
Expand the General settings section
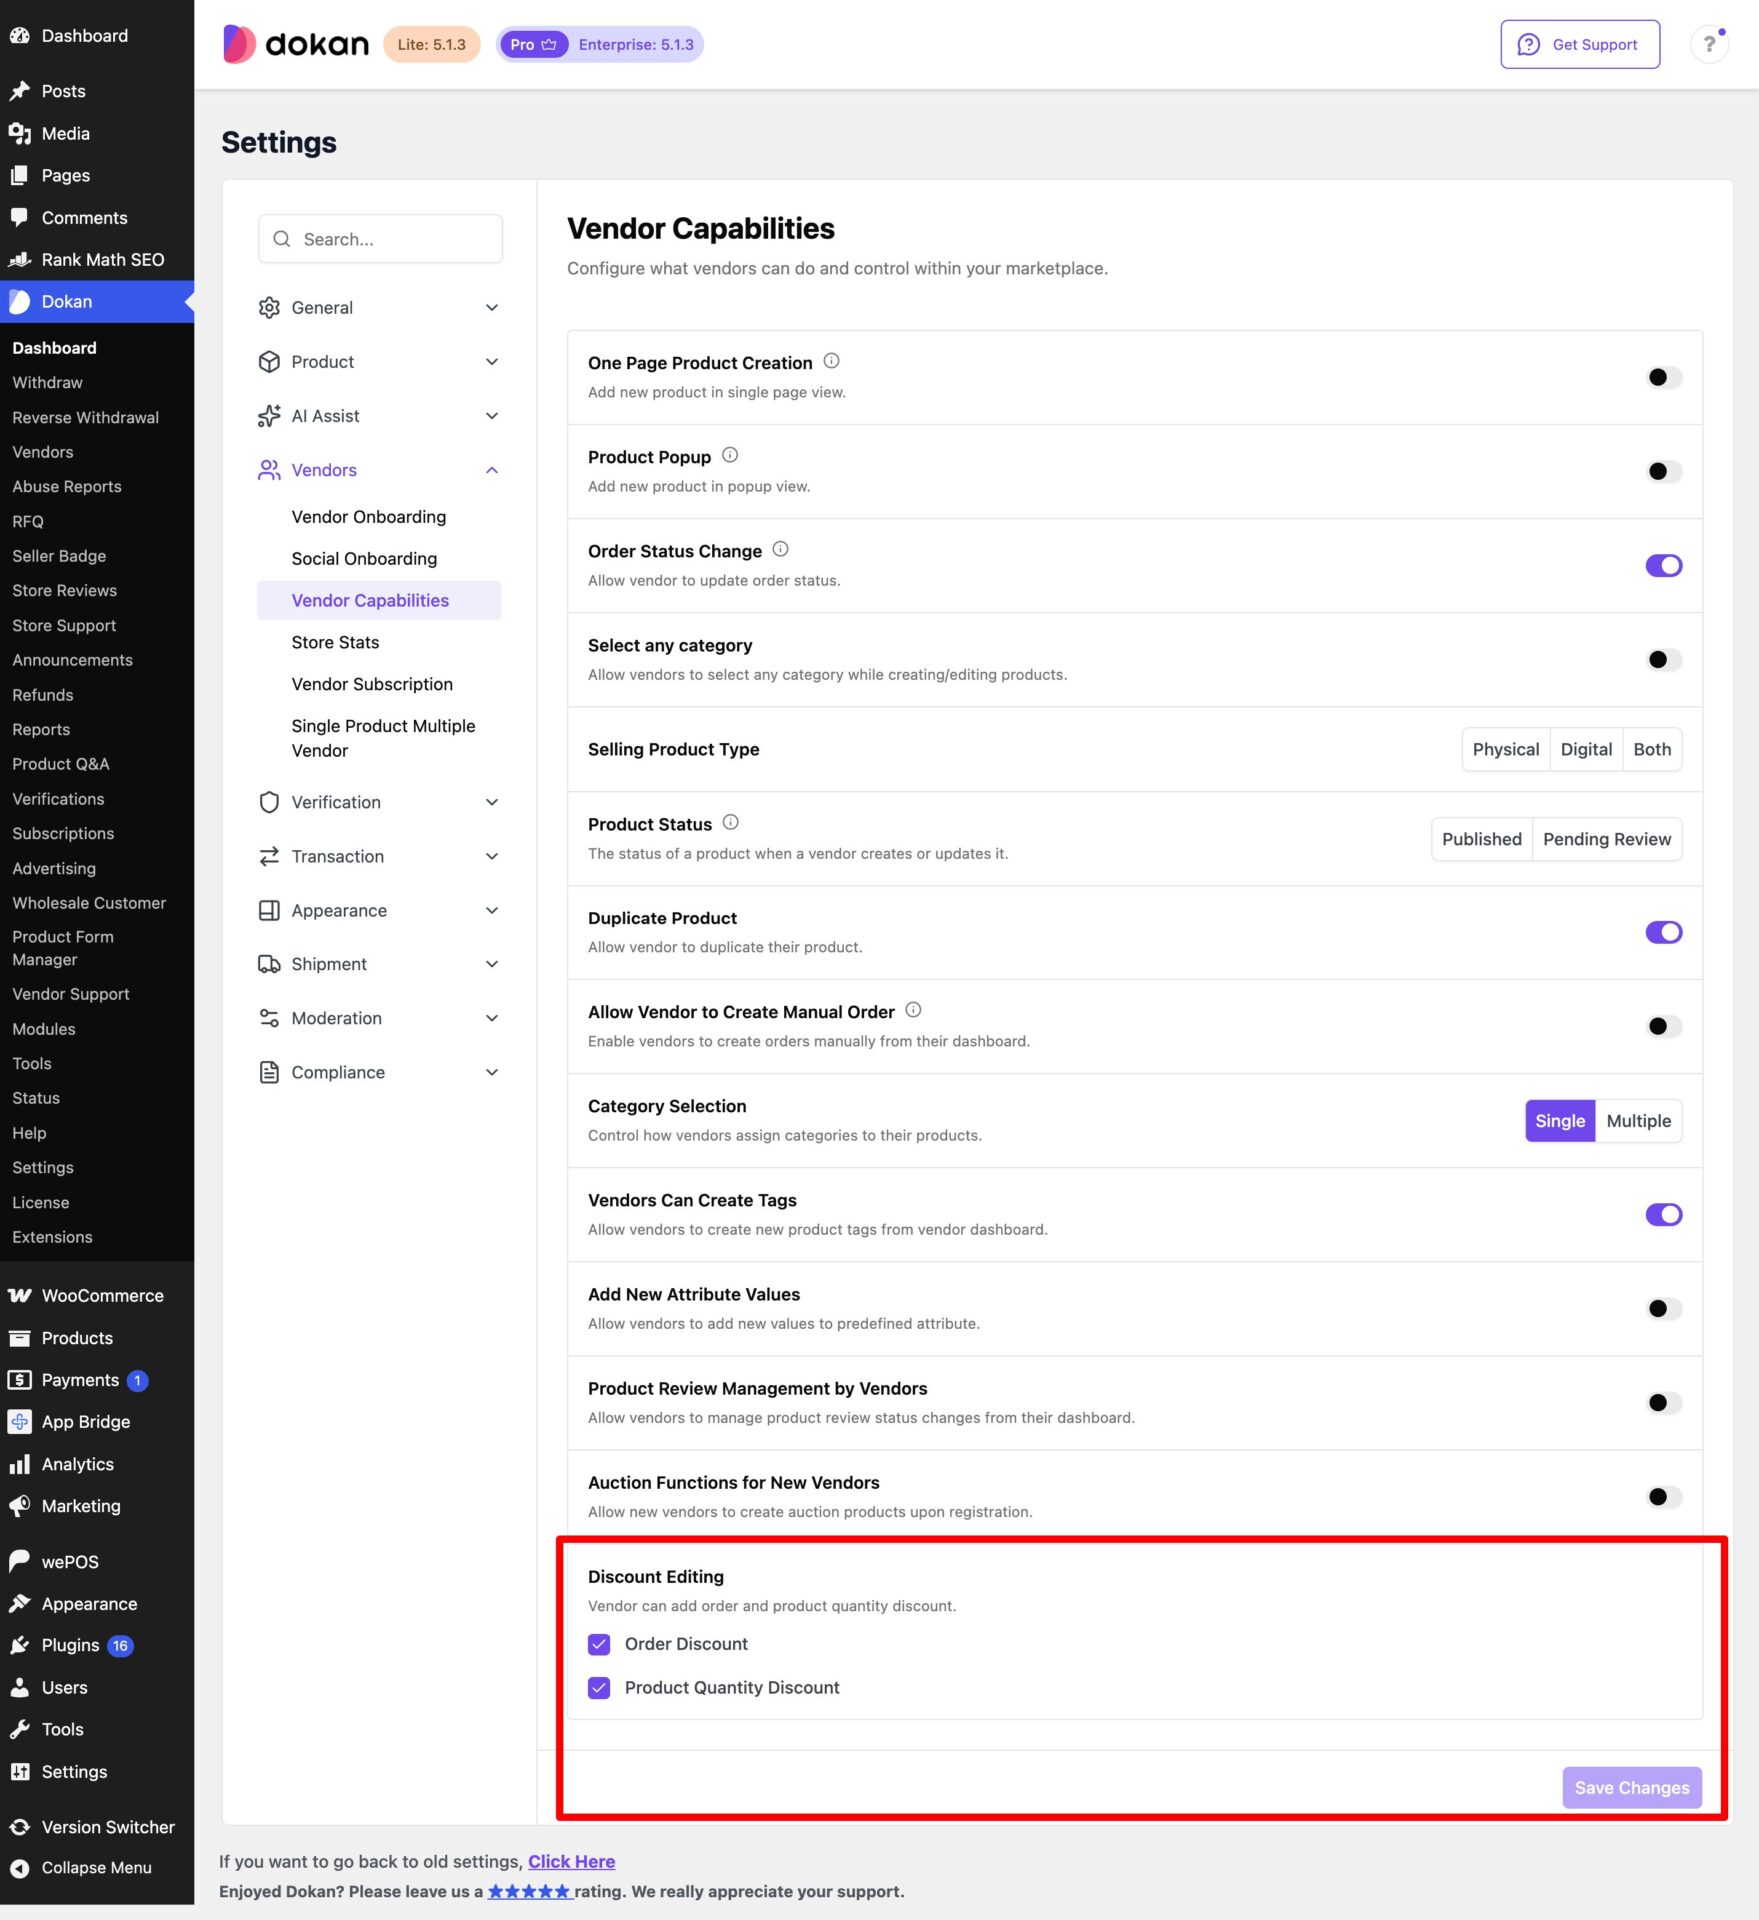[x=379, y=307]
